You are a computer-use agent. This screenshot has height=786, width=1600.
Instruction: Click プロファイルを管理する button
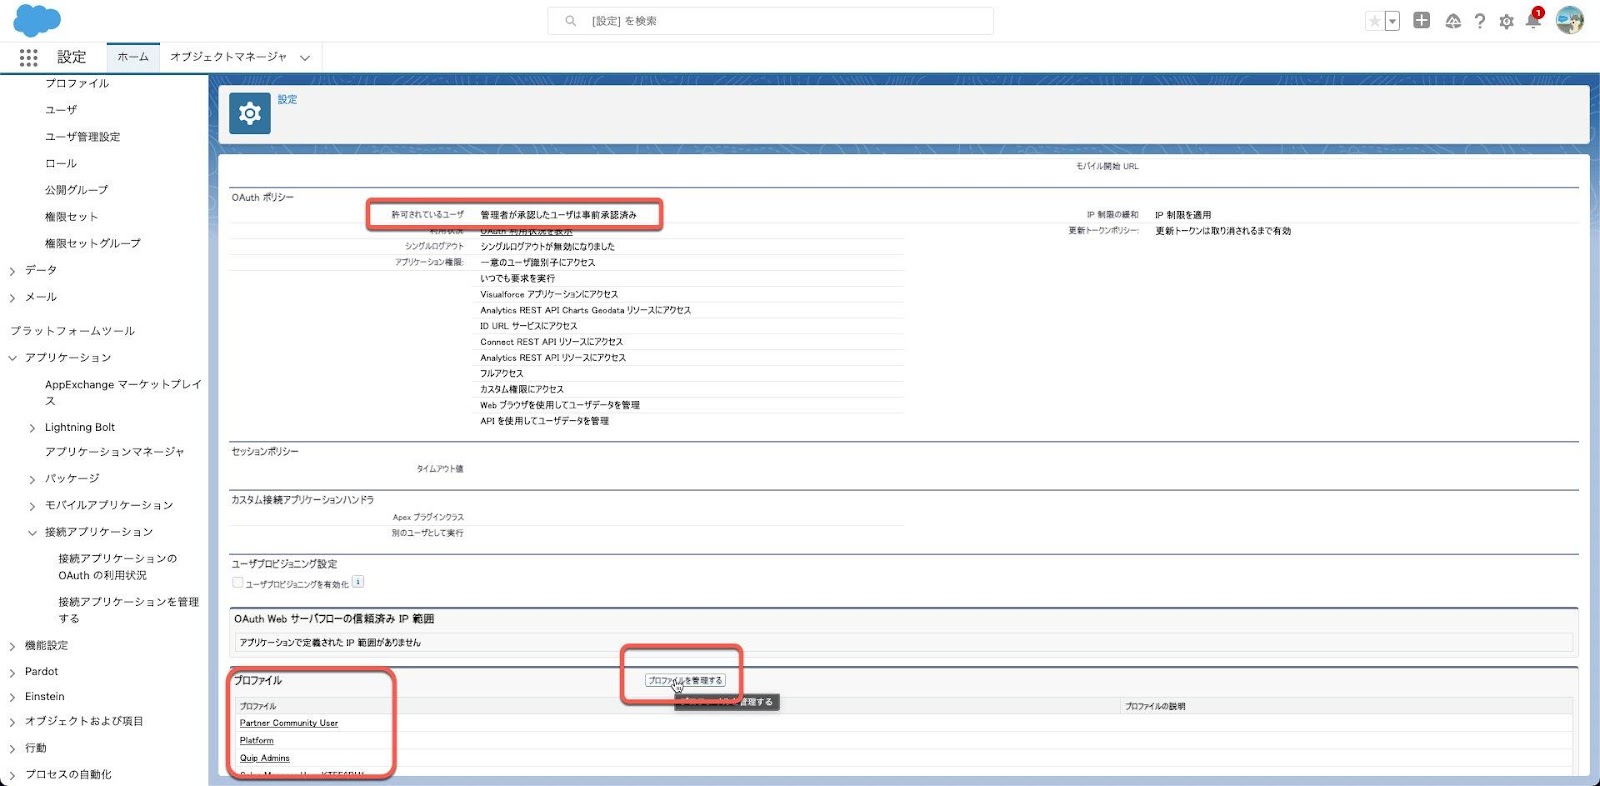click(685, 681)
